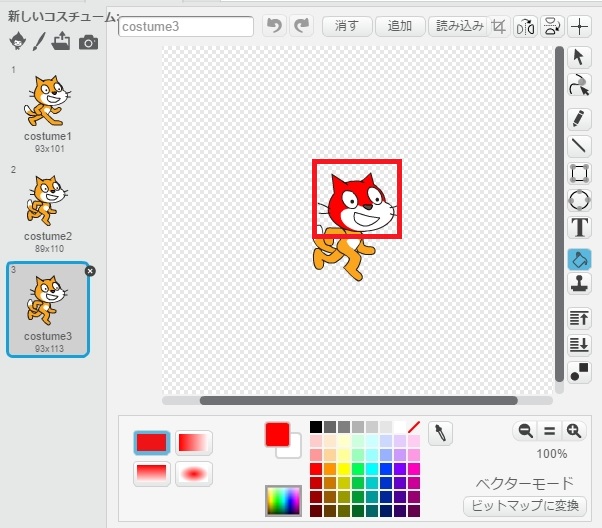This screenshot has height=528, width=602.
Task: Select the arrow Select tool
Action: click(579, 58)
